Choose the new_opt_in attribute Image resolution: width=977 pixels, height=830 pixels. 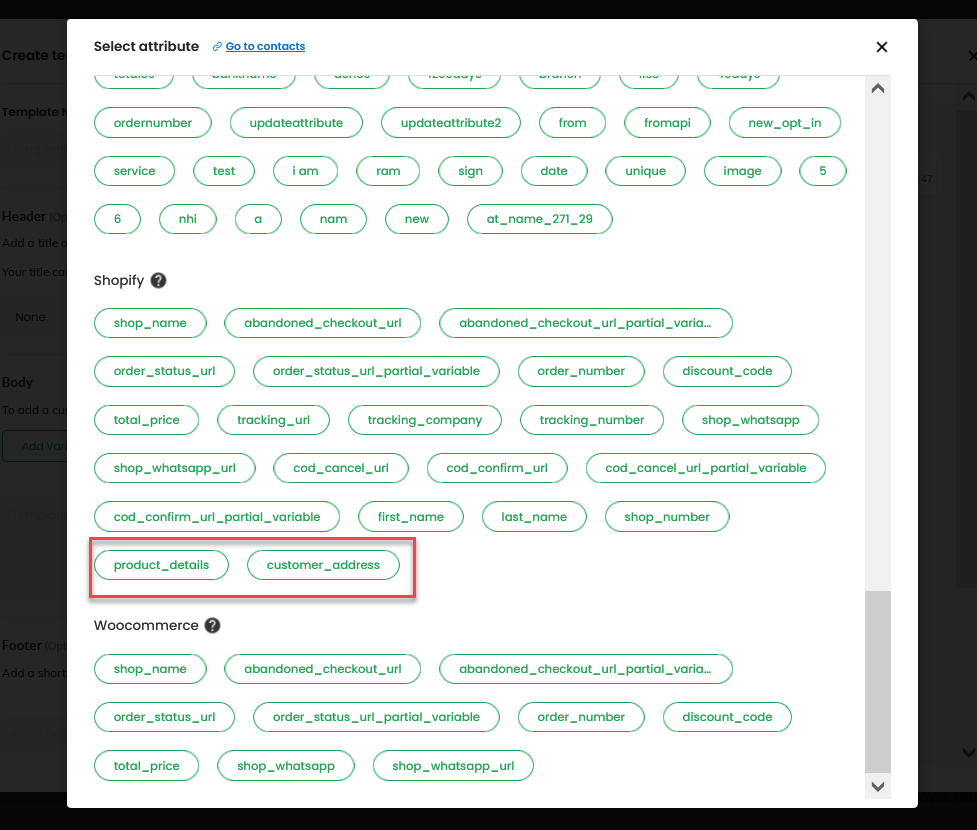784,123
